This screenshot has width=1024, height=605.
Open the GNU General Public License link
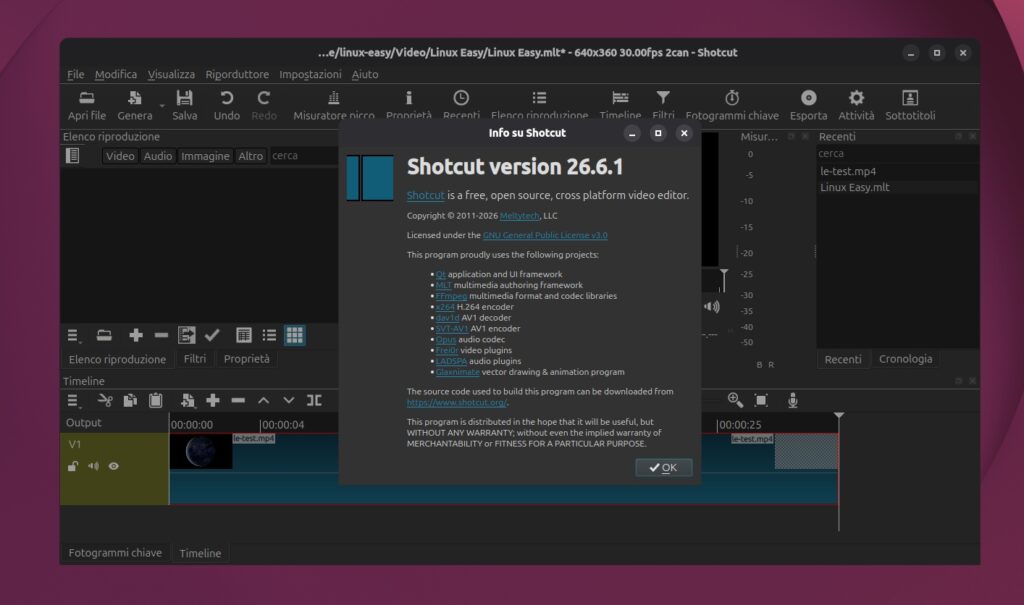(x=545, y=235)
